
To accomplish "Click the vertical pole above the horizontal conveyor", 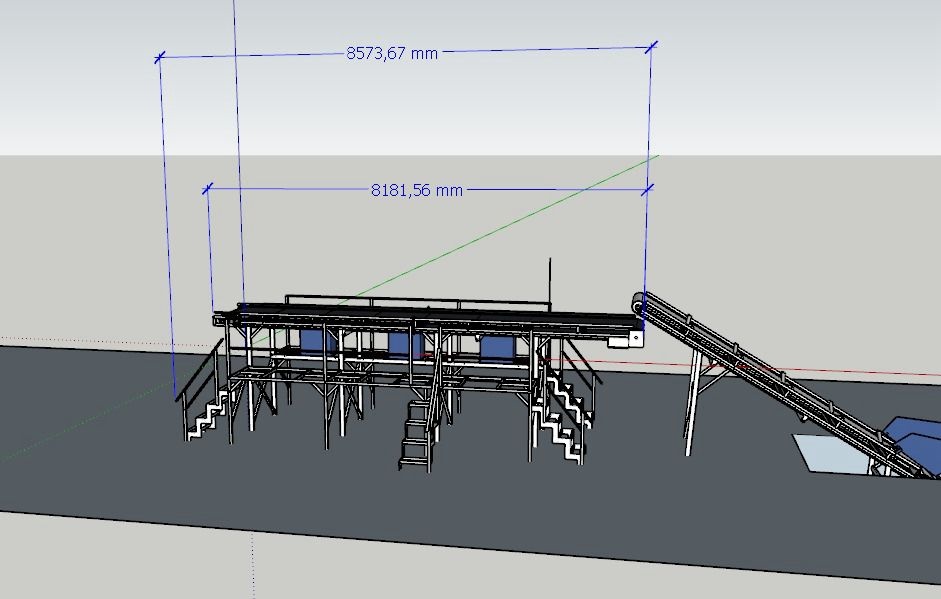I will (548, 282).
